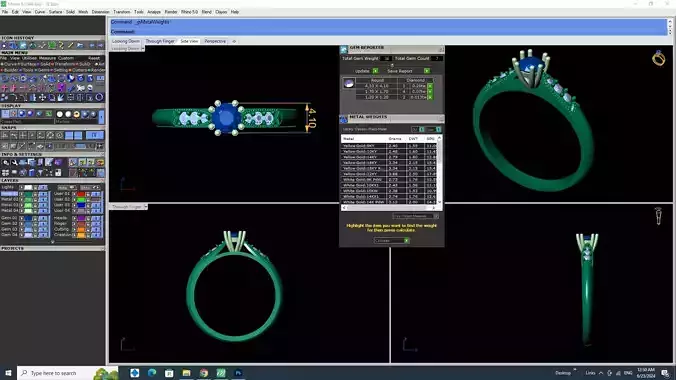Click the Calculate button in Metal Weights
The height and width of the screenshot is (380, 676).
[x=391, y=241]
